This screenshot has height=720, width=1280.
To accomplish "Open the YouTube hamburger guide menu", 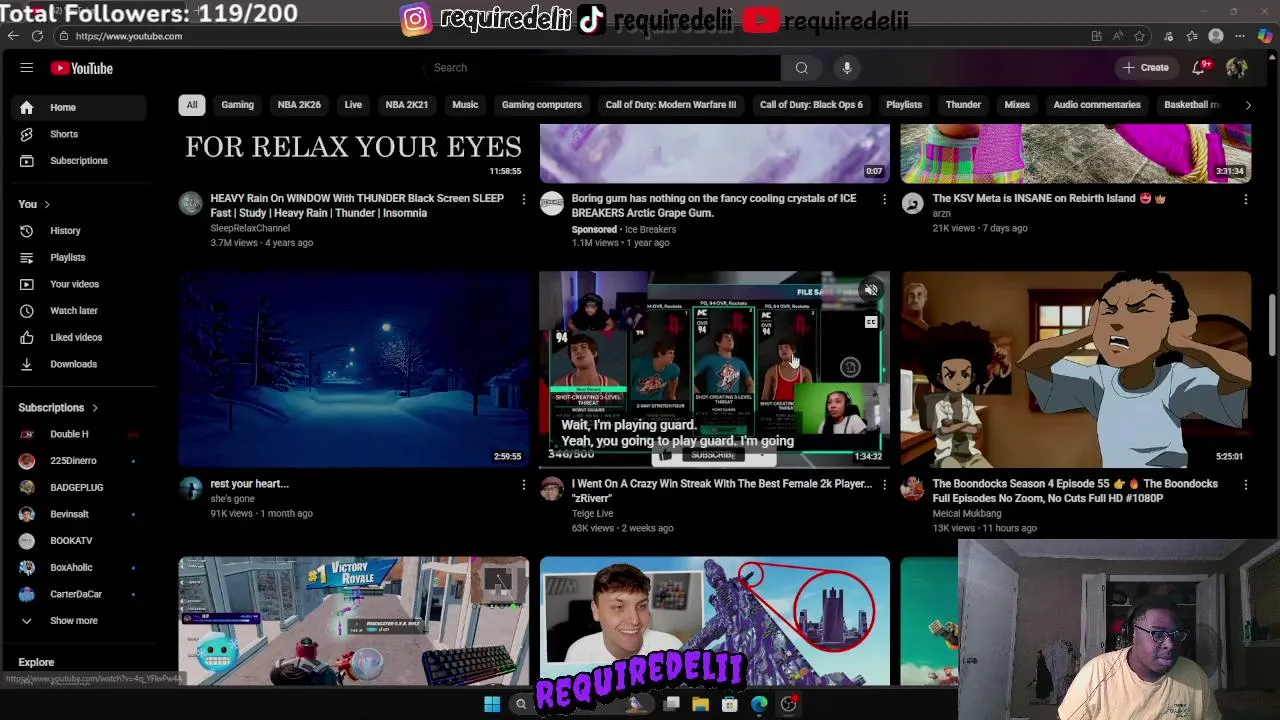I will coord(27,68).
